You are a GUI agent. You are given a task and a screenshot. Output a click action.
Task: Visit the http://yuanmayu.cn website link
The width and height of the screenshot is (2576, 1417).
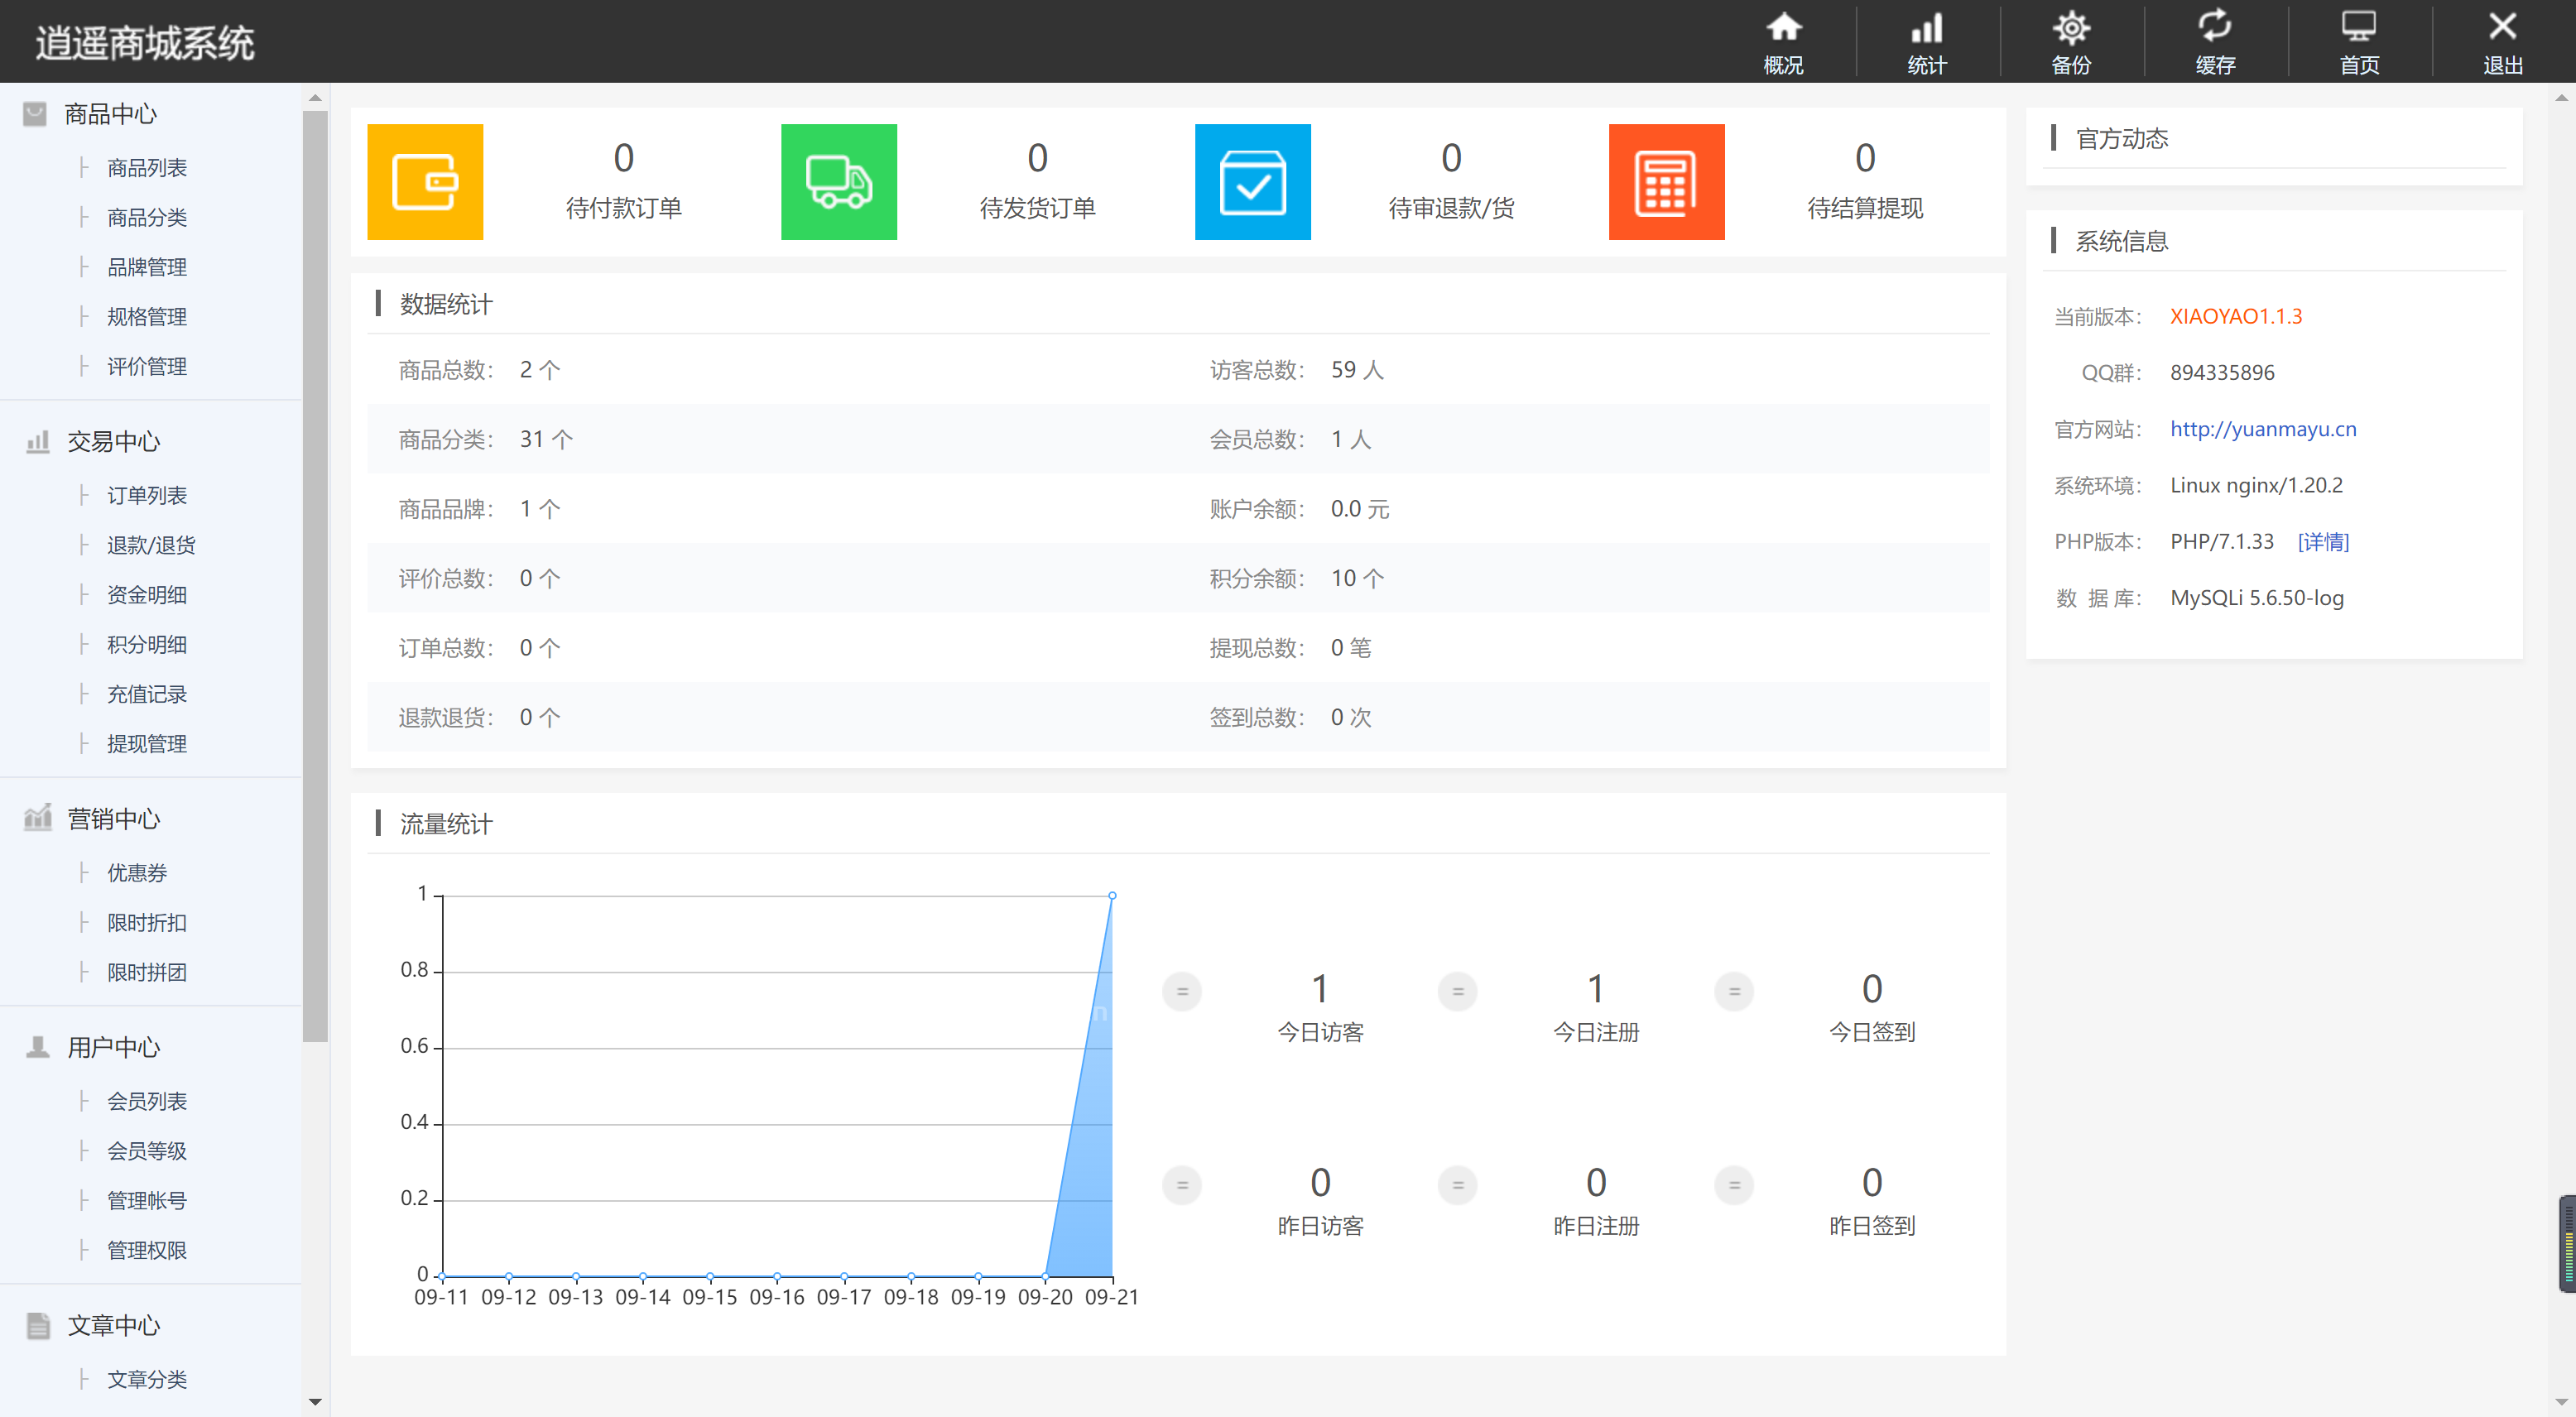click(2263, 429)
